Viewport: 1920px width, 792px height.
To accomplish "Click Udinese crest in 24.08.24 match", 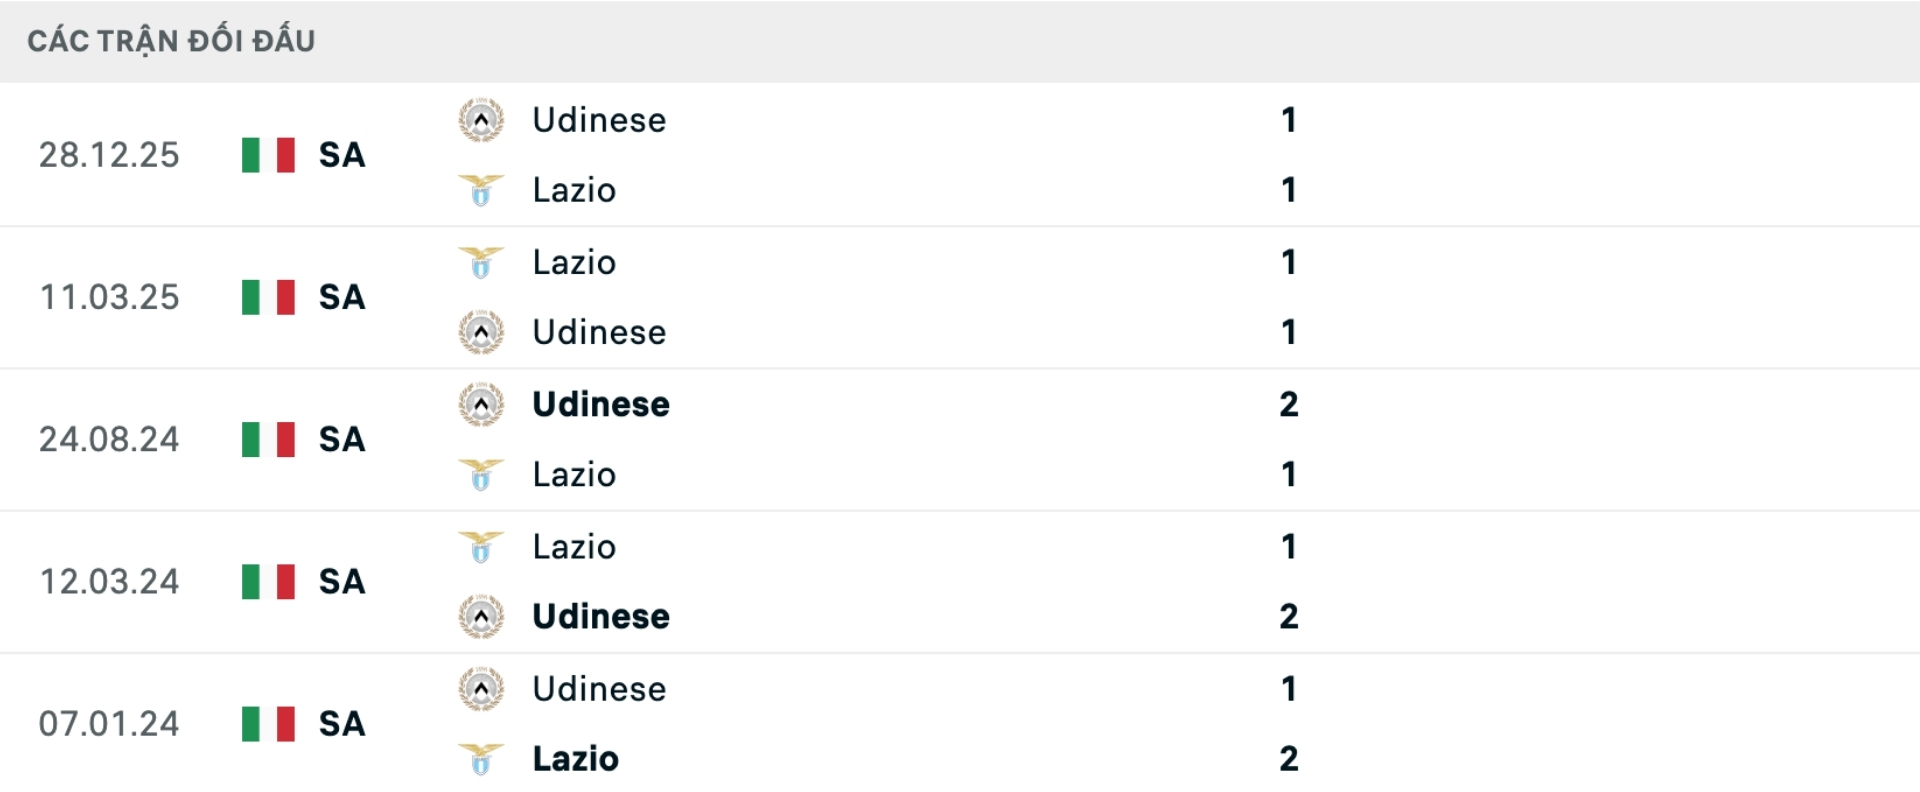I will [x=481, y=404].
